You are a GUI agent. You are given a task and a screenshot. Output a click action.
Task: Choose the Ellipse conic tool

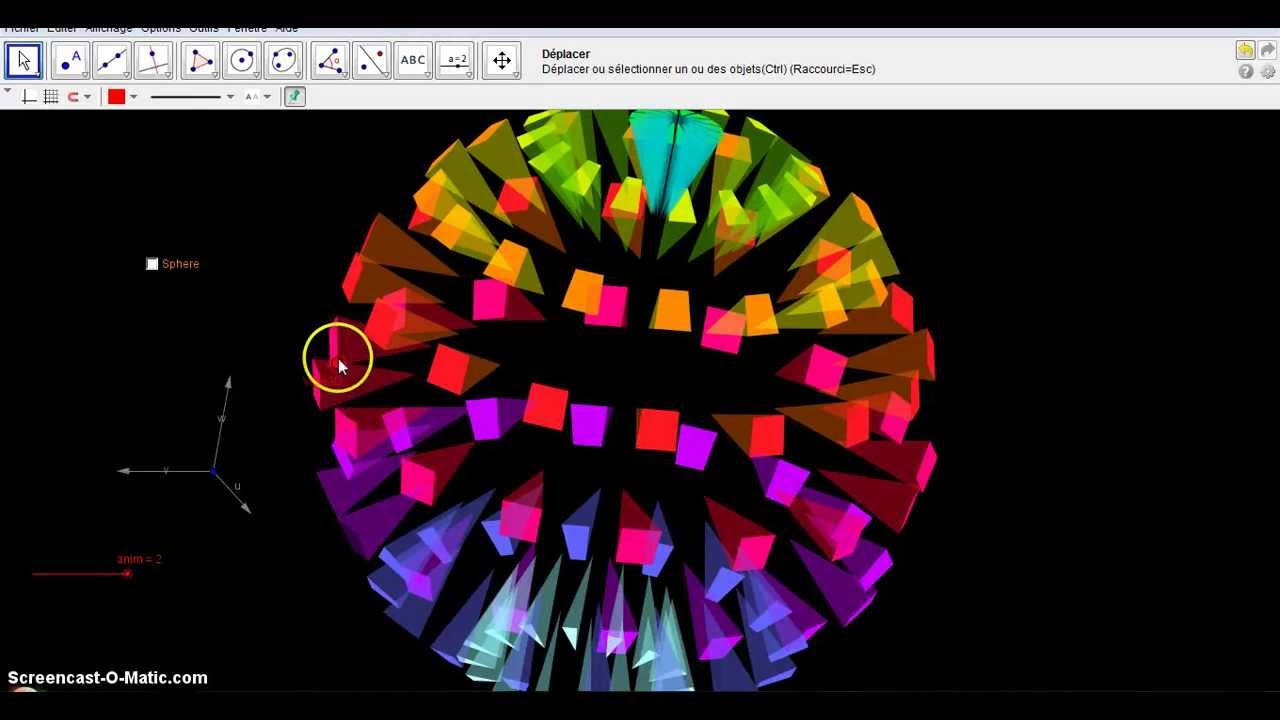tap(285, 61)
